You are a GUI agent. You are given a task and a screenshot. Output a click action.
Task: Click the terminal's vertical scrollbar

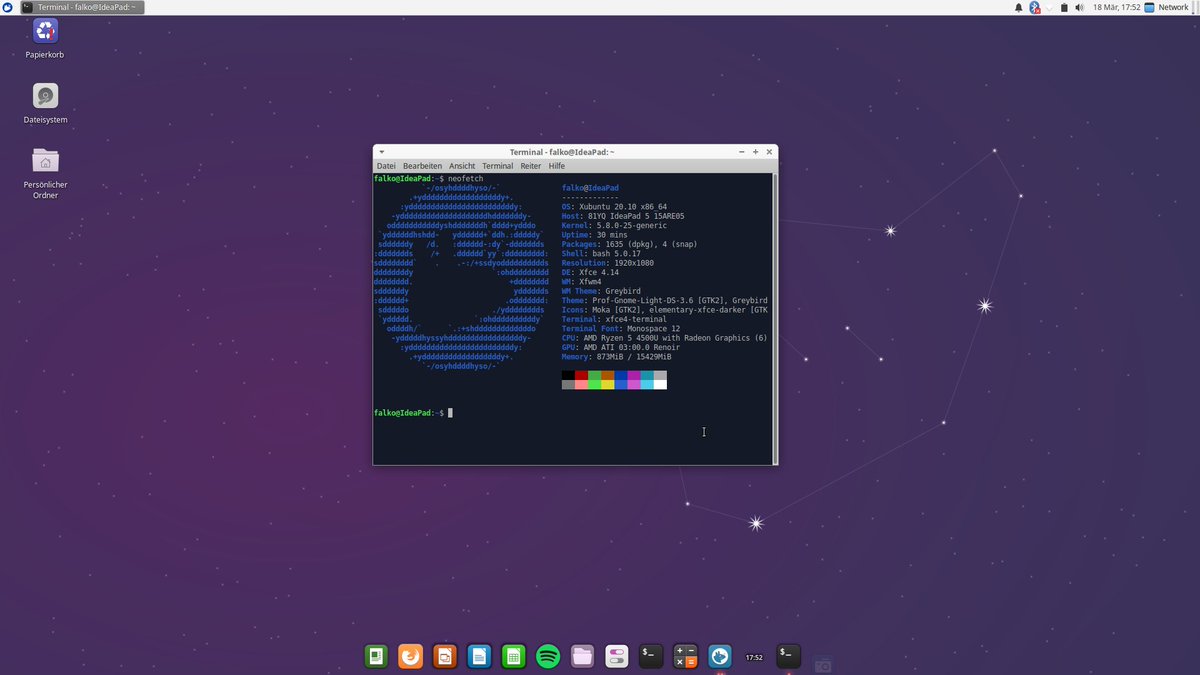(775, 318)
